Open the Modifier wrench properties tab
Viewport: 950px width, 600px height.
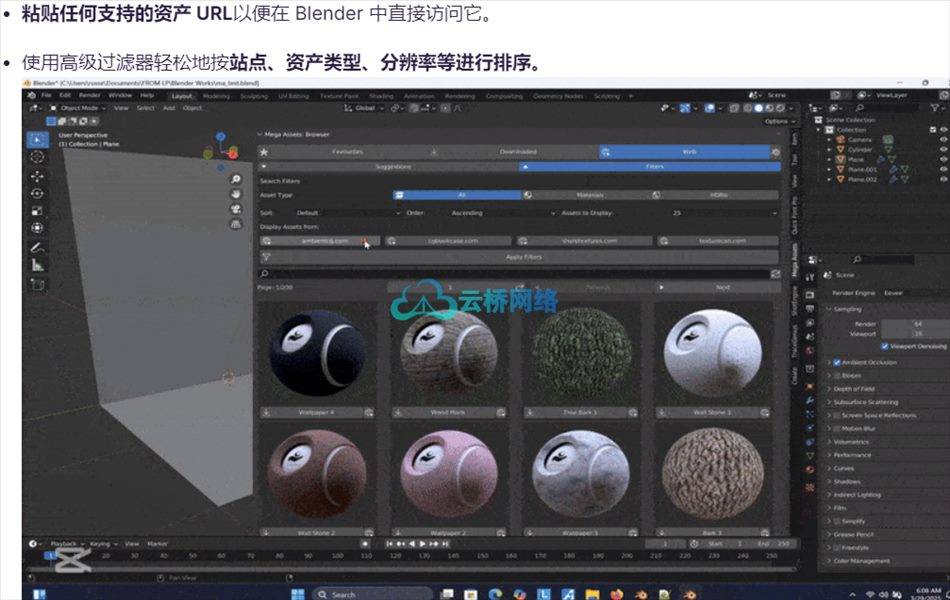click(810, 400)
